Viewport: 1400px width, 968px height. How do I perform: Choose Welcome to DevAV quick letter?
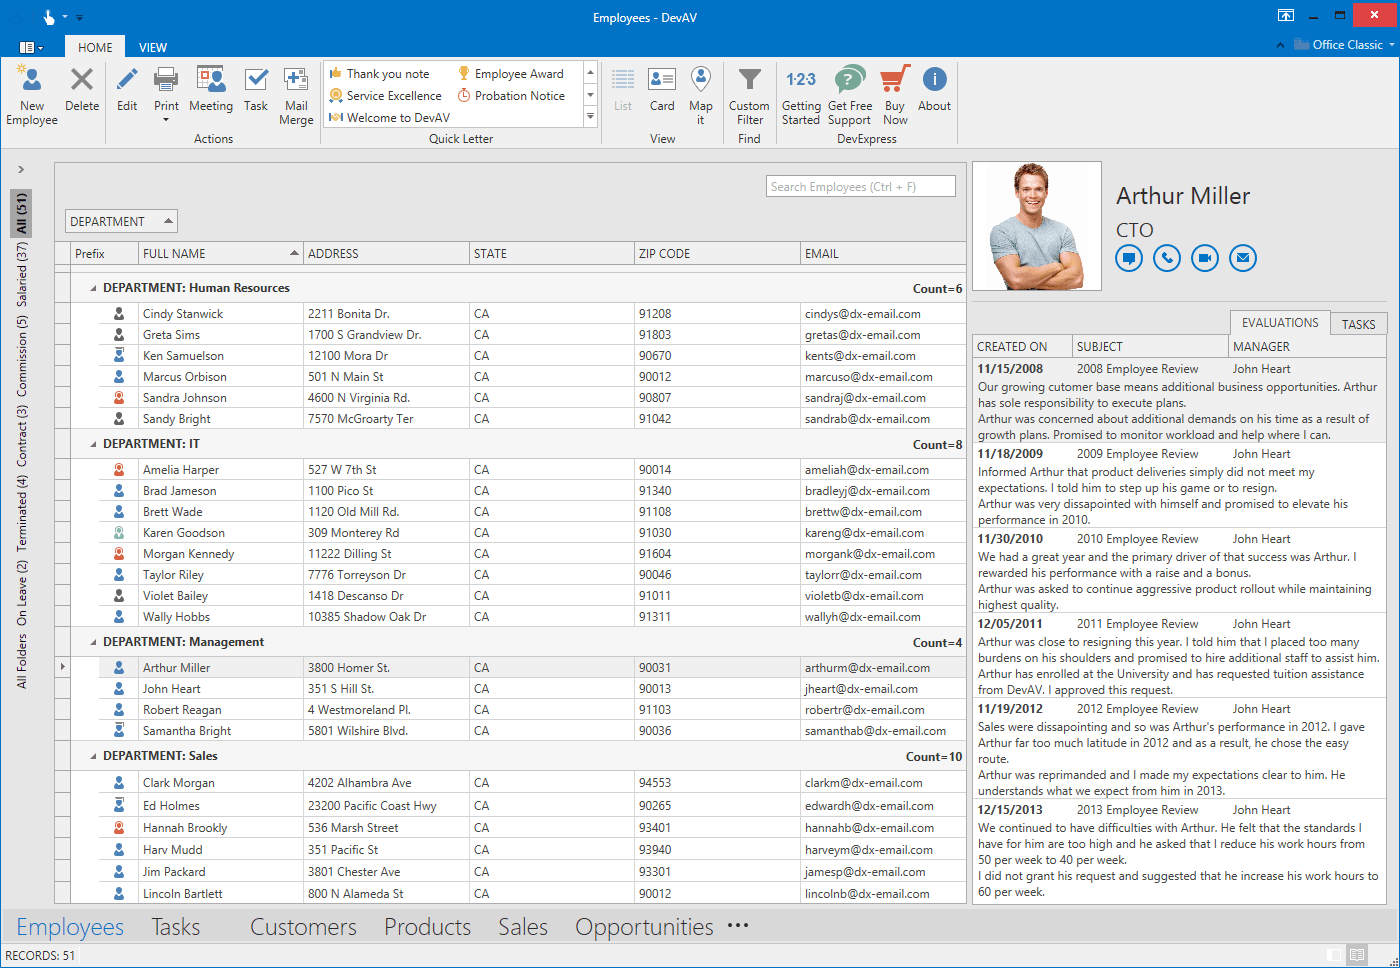click(x=389, y=118)
